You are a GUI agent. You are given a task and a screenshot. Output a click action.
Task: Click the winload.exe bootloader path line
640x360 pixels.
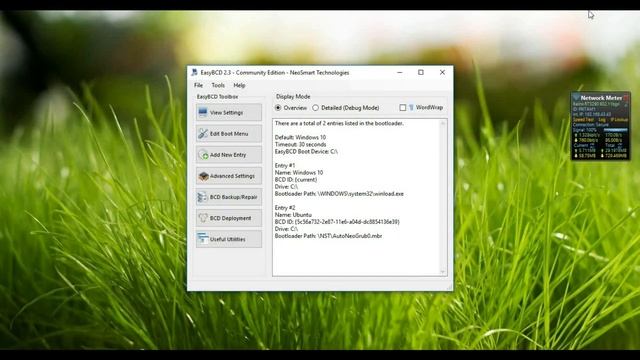[x=339, y=194]
